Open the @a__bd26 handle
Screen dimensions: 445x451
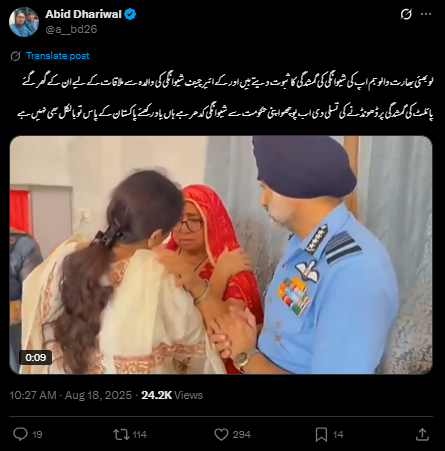[x=71, y=29]
